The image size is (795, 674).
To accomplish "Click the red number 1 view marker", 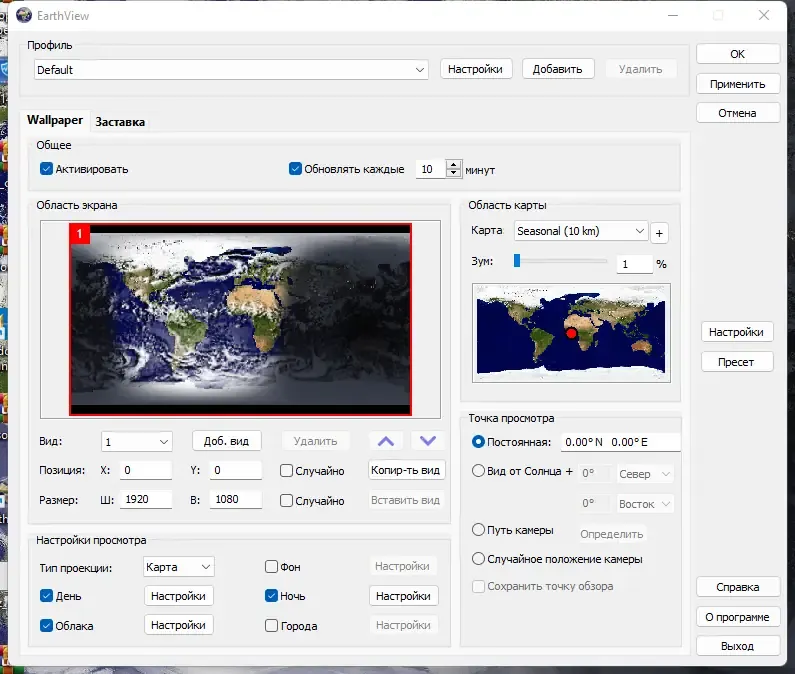I will 80,234.
